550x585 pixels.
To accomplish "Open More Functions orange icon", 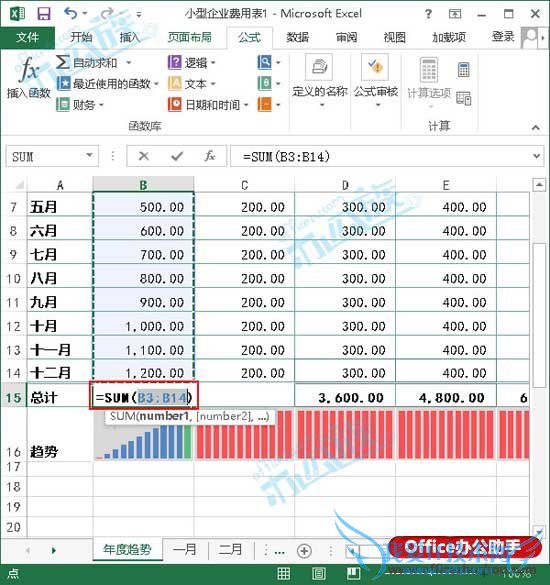I will [265, 104].
